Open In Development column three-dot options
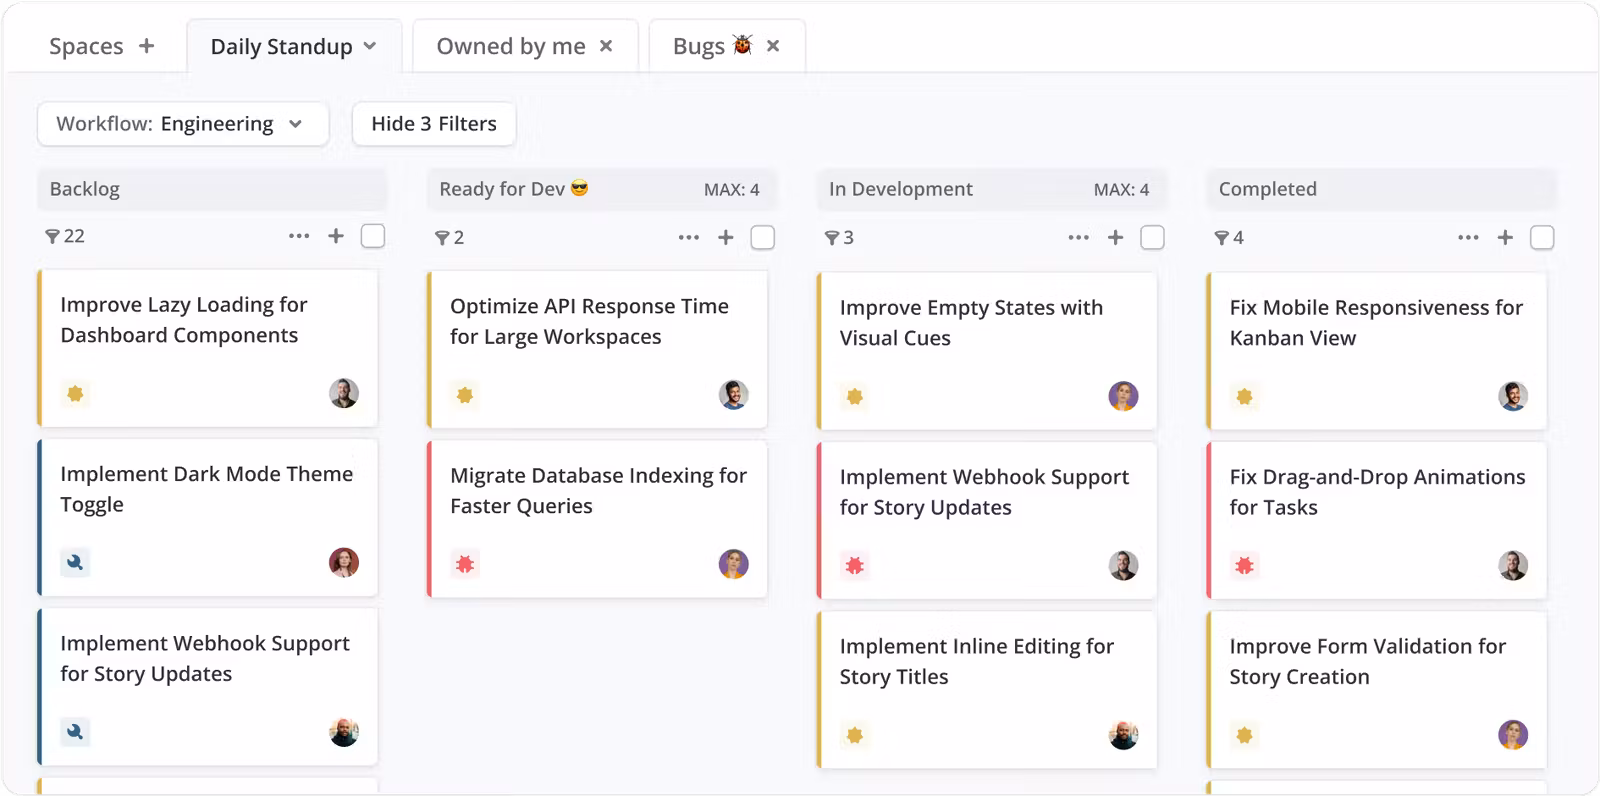The width and height of the screenshot is (1600, 796). pyautogui.click(x=1078, y=237)
